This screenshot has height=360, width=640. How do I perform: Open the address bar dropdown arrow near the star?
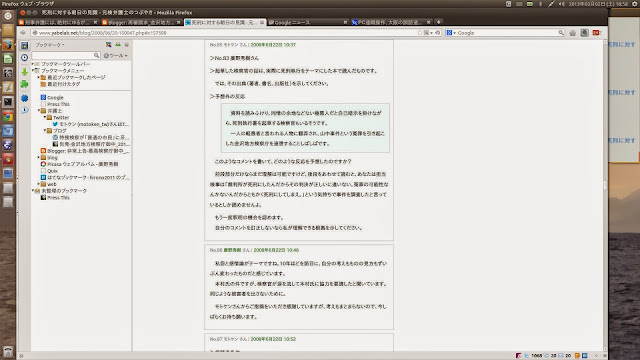431,33
